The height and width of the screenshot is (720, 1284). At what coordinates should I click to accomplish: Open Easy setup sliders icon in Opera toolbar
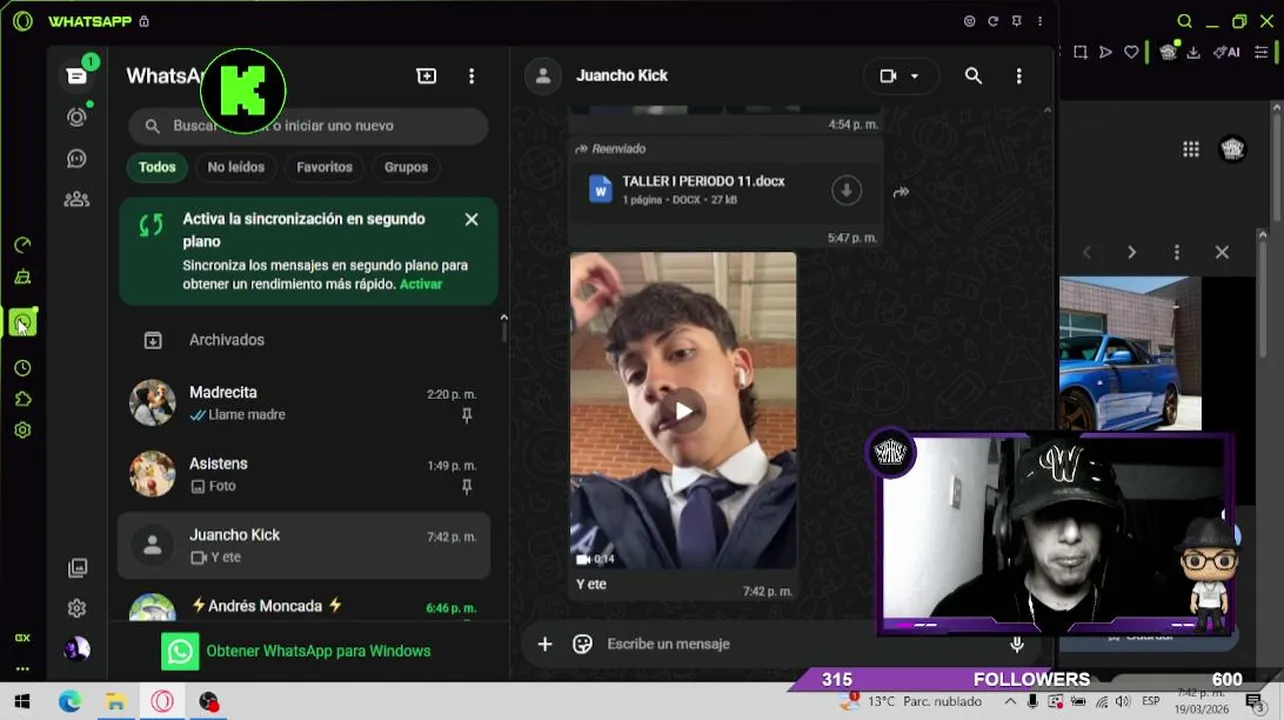click(x=1262, y=52)
